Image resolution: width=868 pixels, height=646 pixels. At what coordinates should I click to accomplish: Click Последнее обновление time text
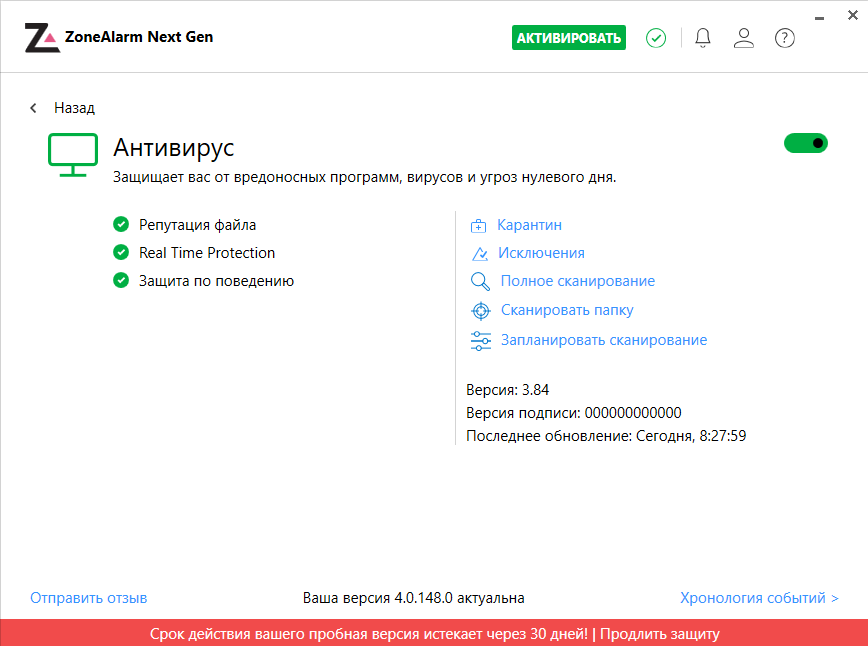[606, 436]
